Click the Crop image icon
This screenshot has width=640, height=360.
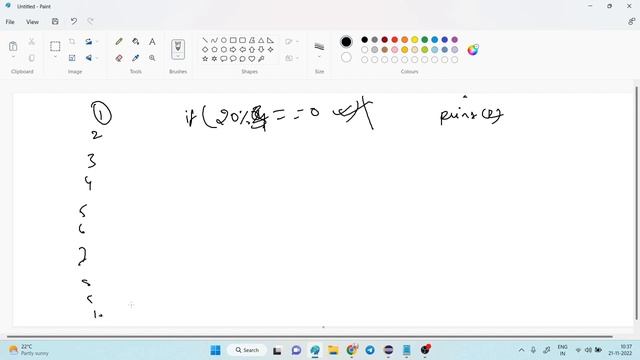[72, 42]
